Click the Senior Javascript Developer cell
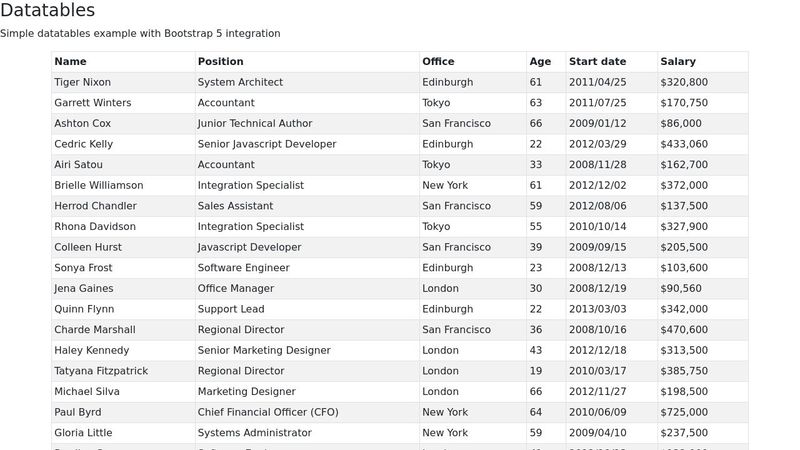Image resolution: width=800 pixels, height=450 pixels. (307, 144)
